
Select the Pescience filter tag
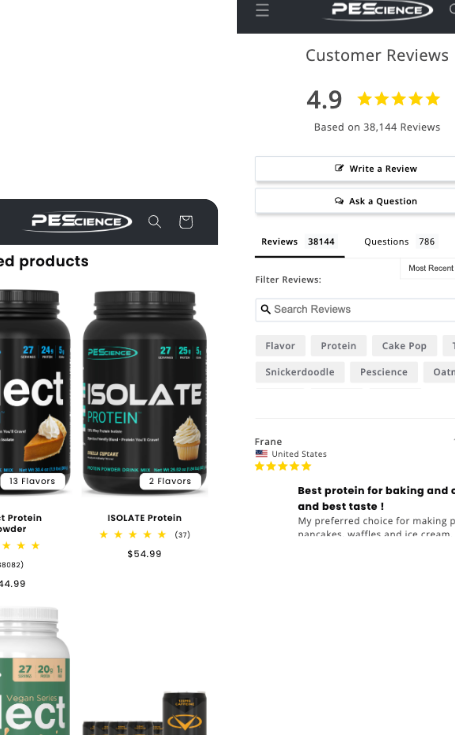click(x=384, y=372)
